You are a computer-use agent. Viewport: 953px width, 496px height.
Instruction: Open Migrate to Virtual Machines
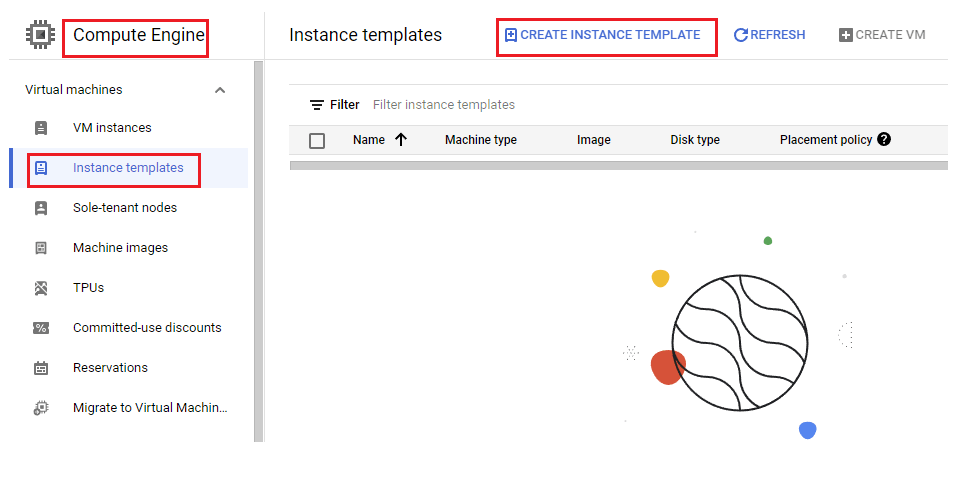coord(150,408)
